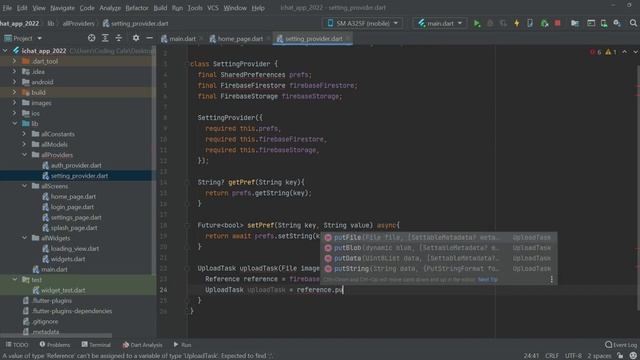Open splash_page.dart in project tree
Image resolution: width=640 pixels, height=360 pixels.
(74, 228)
